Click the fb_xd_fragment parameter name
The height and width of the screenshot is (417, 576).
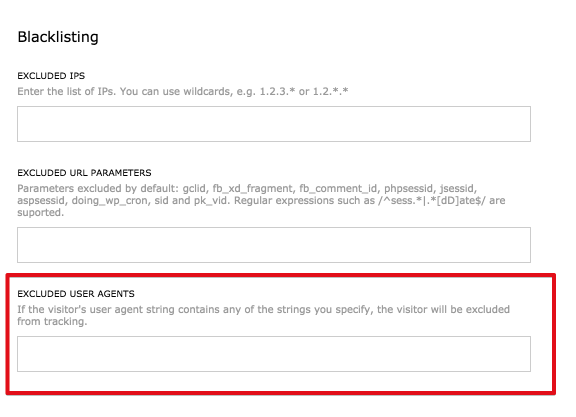tap(253, 188)
